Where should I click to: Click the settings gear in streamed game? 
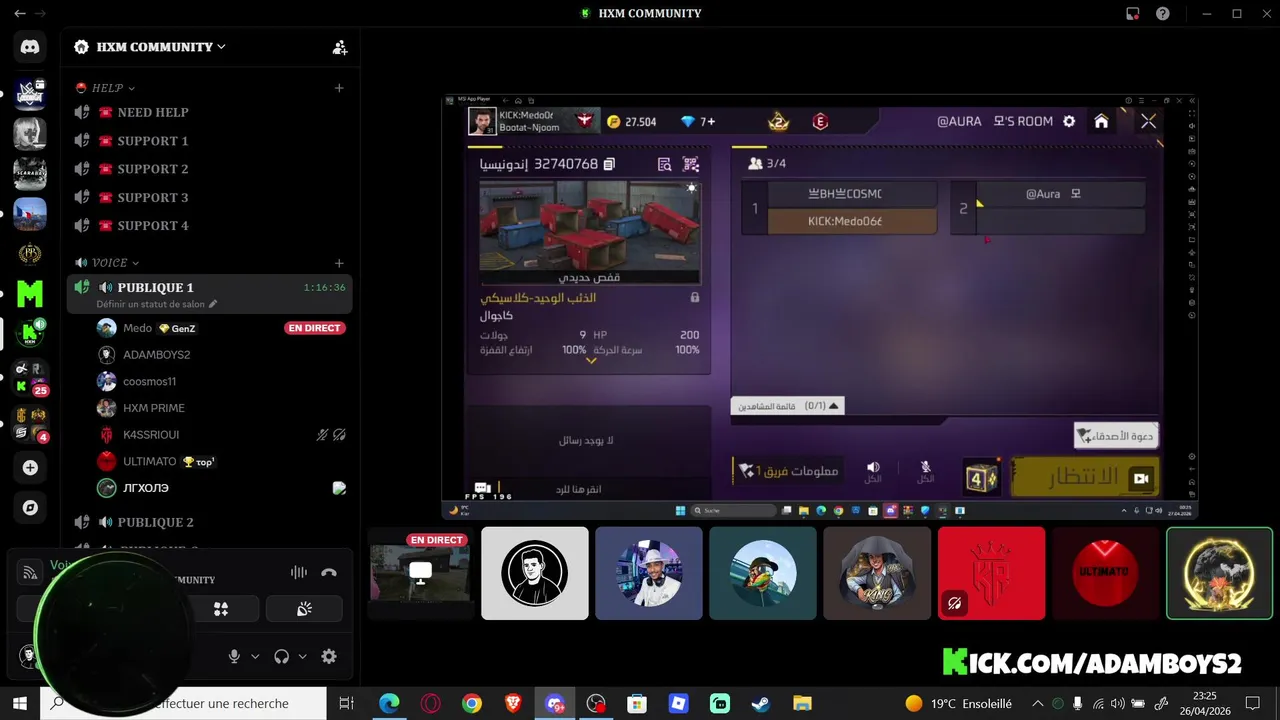(1069, 121)
